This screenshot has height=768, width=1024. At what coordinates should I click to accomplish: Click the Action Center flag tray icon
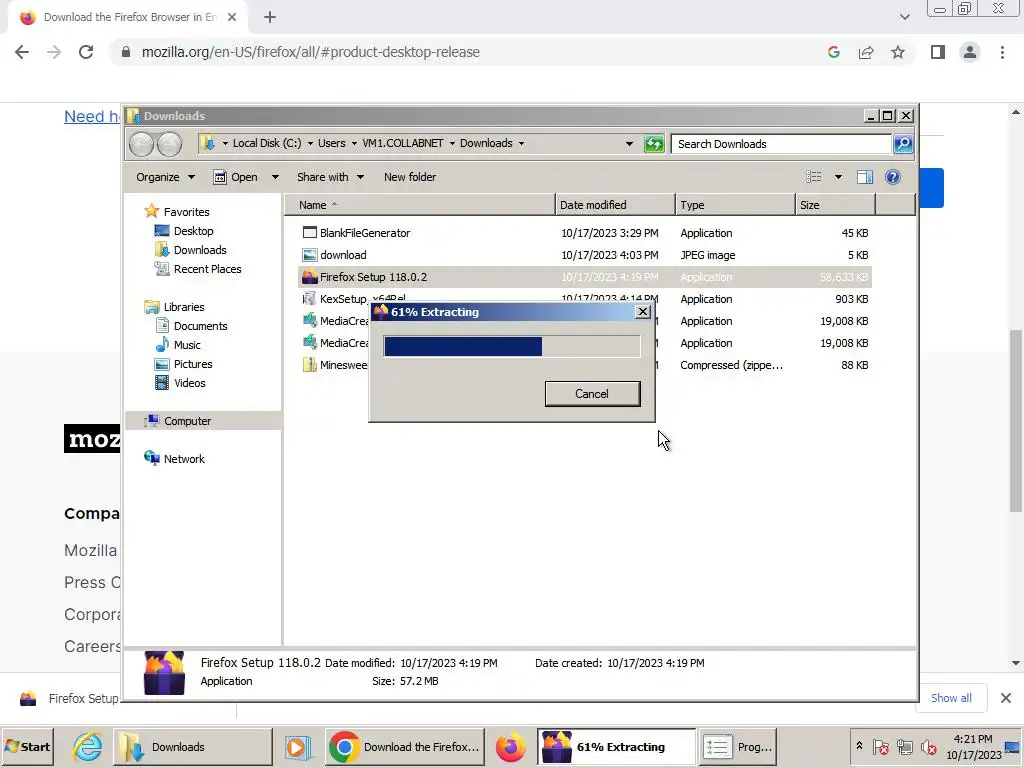880,747
